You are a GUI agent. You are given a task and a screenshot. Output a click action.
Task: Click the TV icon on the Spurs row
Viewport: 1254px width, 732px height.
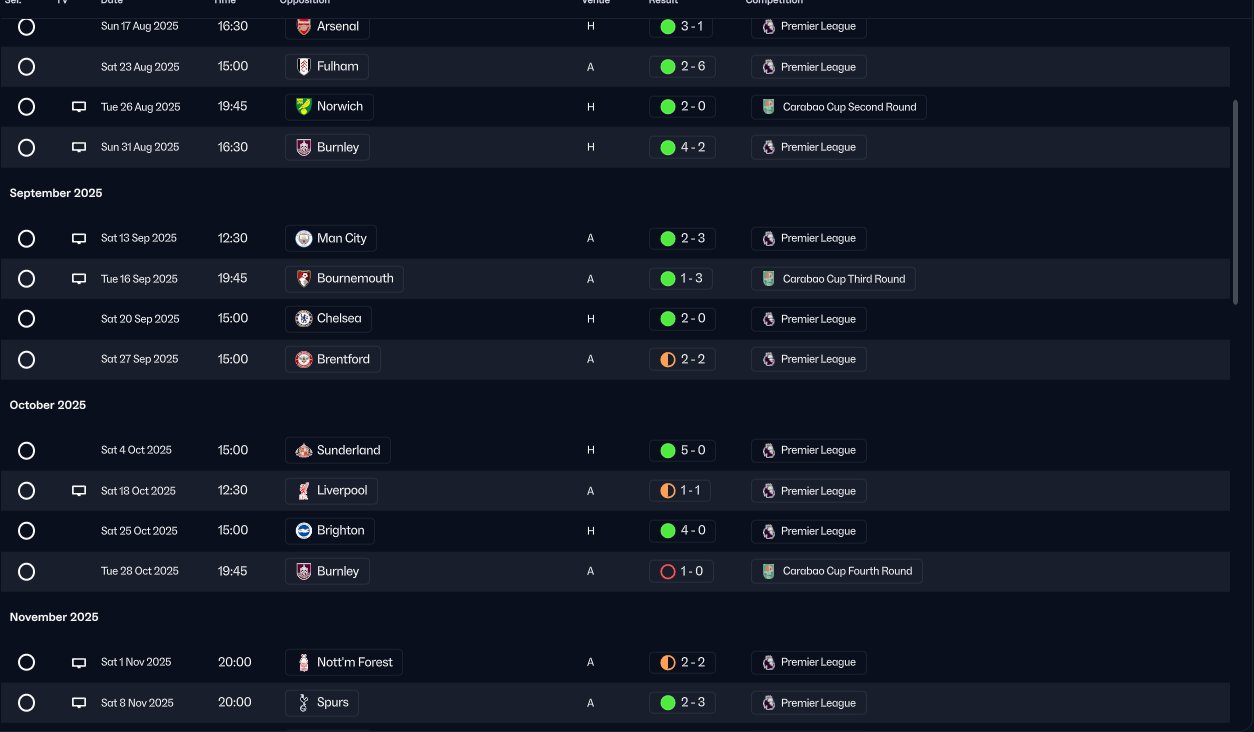pyautogui.click(x=79, y=703)
